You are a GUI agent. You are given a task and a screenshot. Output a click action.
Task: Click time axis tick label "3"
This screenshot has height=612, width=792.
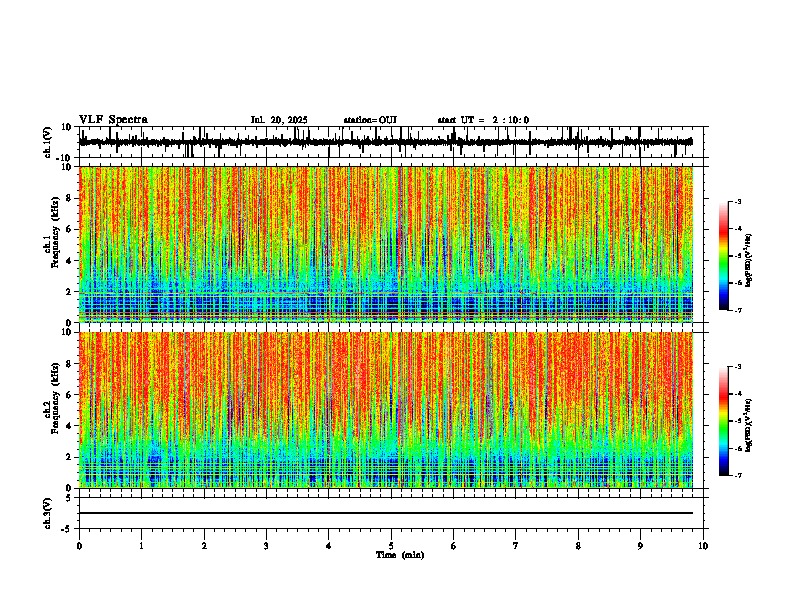pos(266,546)
